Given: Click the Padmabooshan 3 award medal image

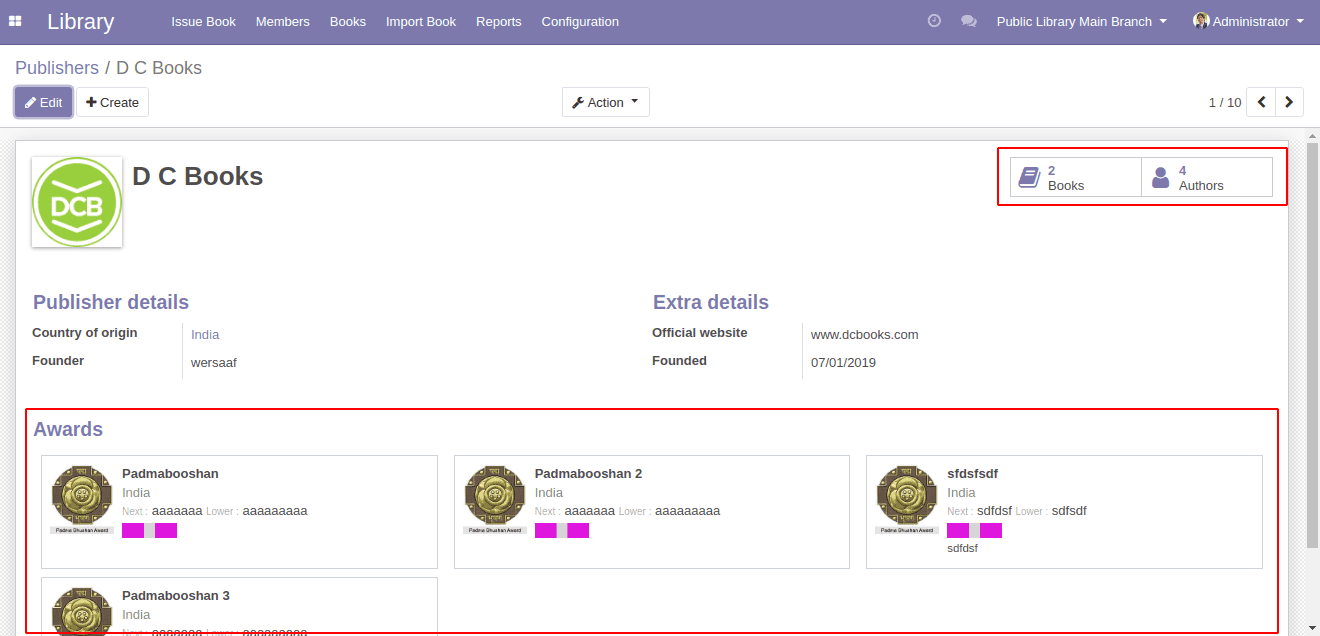Looking at the screenshot, I should click(82, 610).
